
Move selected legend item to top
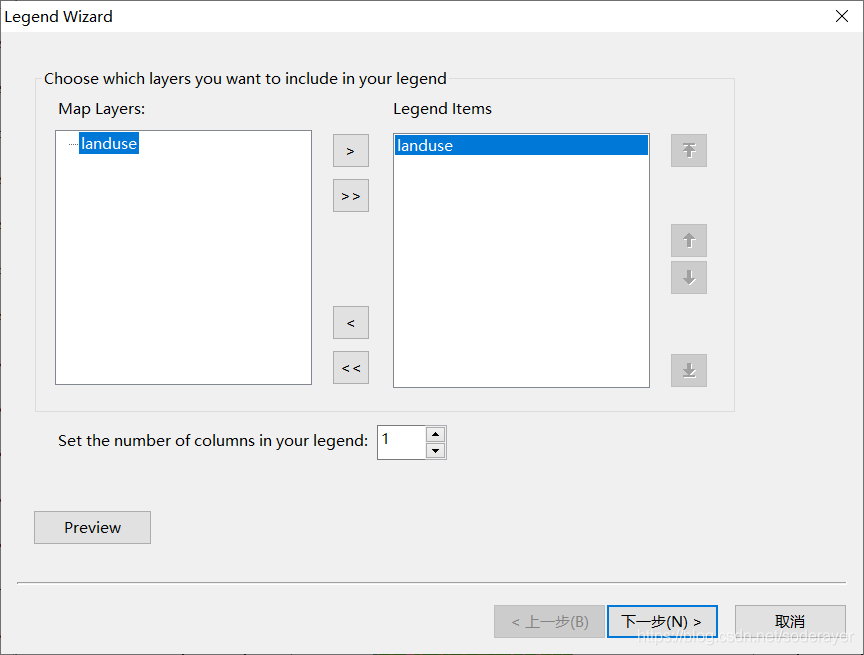[689, 150]
